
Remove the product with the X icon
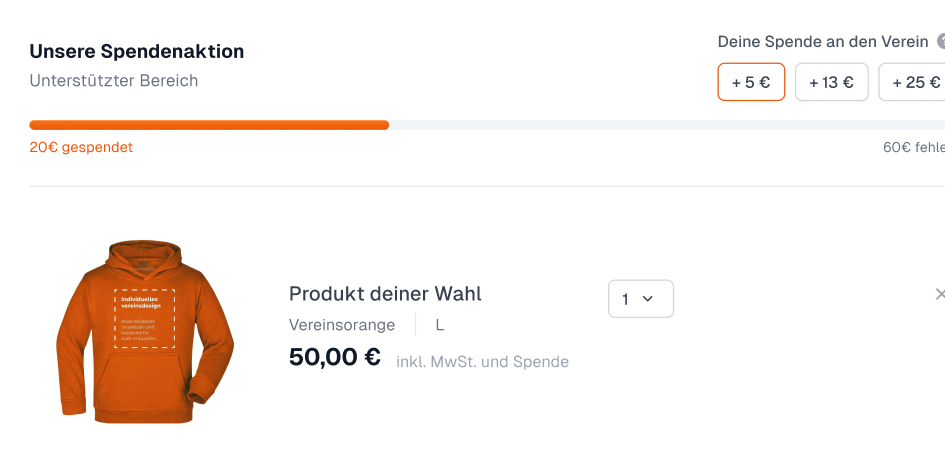pos(940,294)
